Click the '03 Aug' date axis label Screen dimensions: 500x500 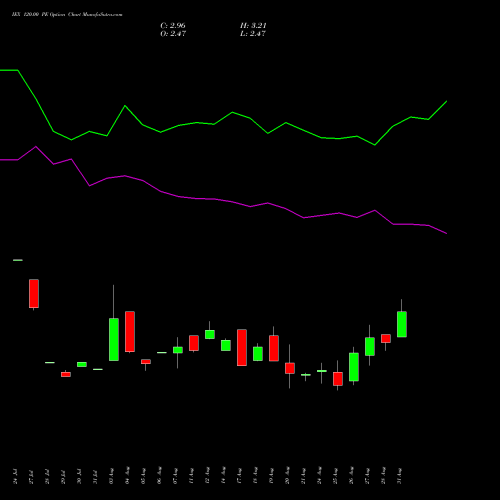pyautogui.click(x=111, y=476)
